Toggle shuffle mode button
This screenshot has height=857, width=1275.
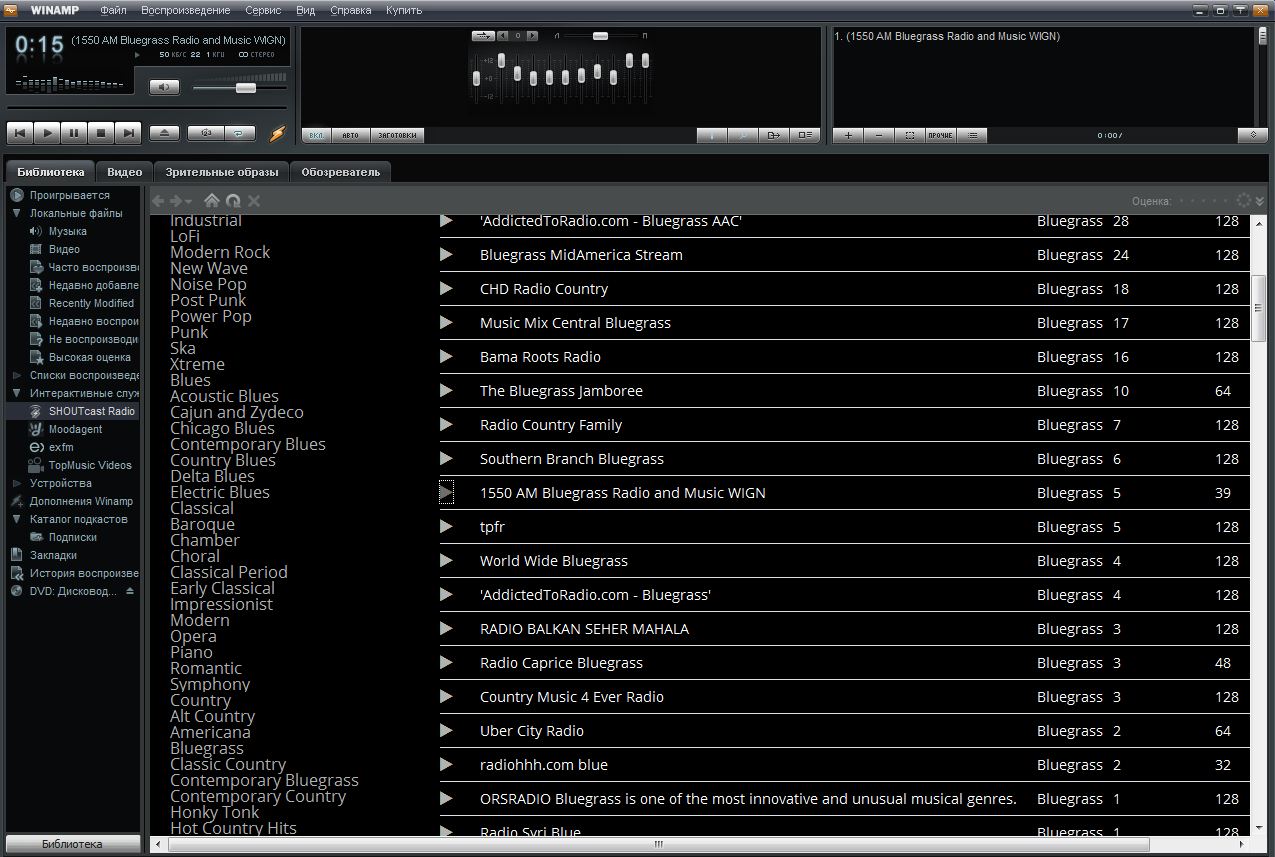pyautogui.click(x=206, y=132)
